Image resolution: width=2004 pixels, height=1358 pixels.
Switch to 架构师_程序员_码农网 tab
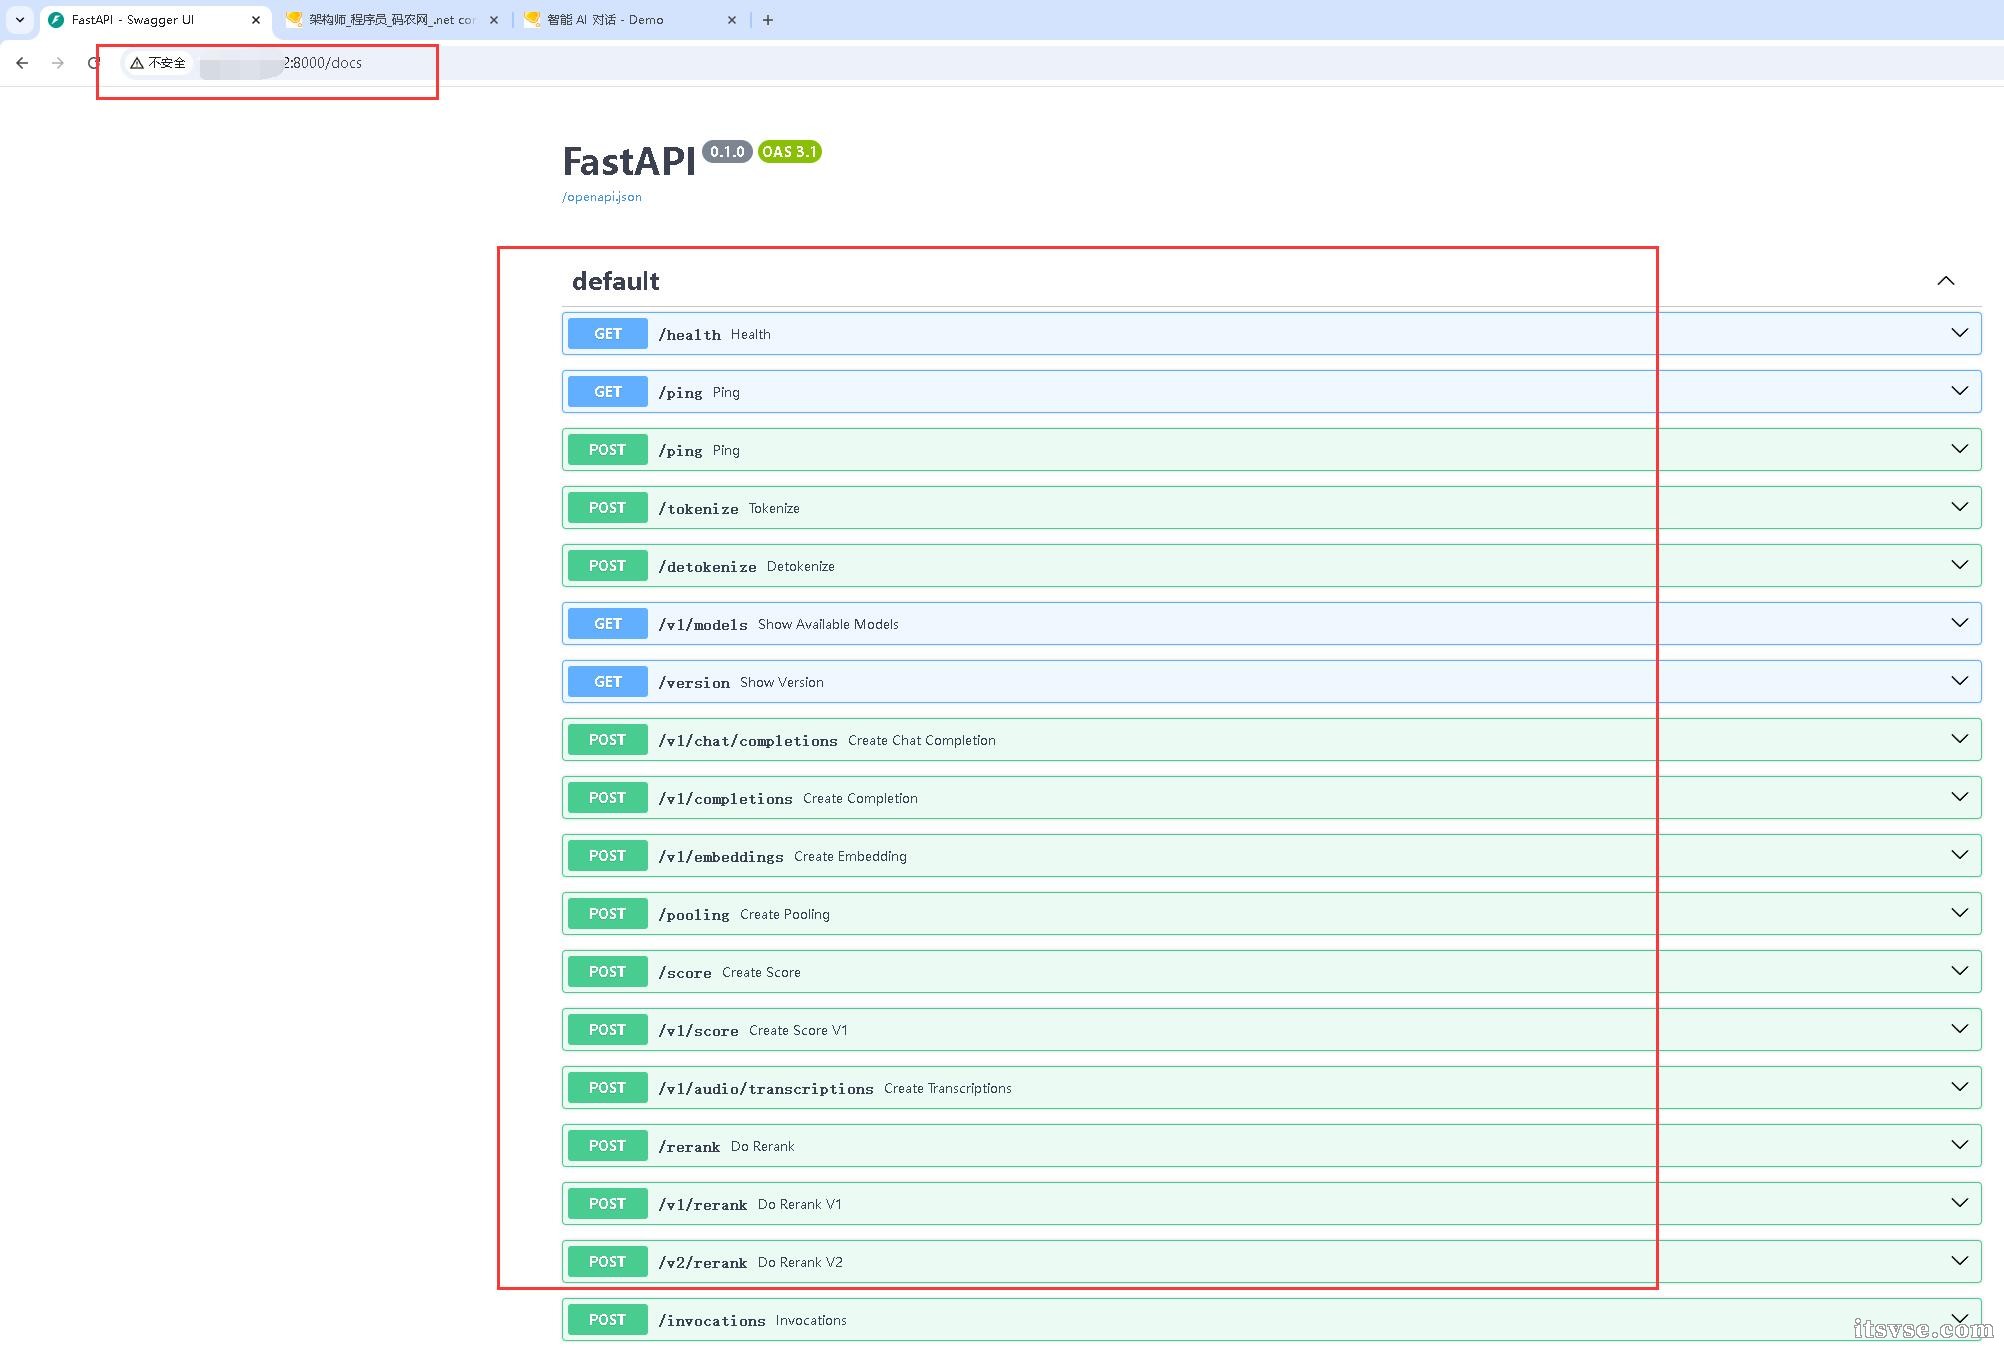[392, 20]
